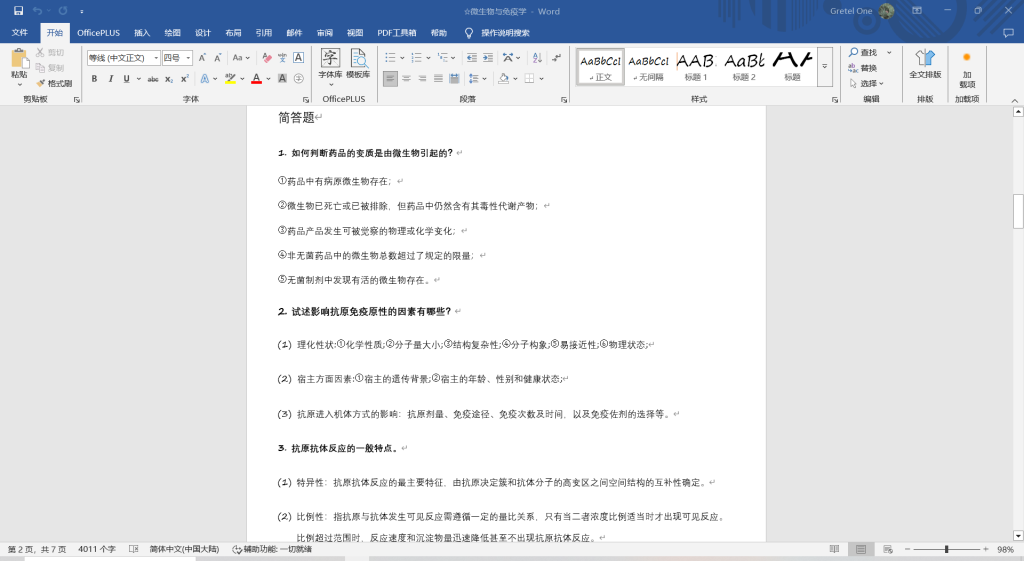1024x561 pixels.
Task: Click the Clear Formatting eraser icon
Action: pyautogui.click(x=266, y=57)
